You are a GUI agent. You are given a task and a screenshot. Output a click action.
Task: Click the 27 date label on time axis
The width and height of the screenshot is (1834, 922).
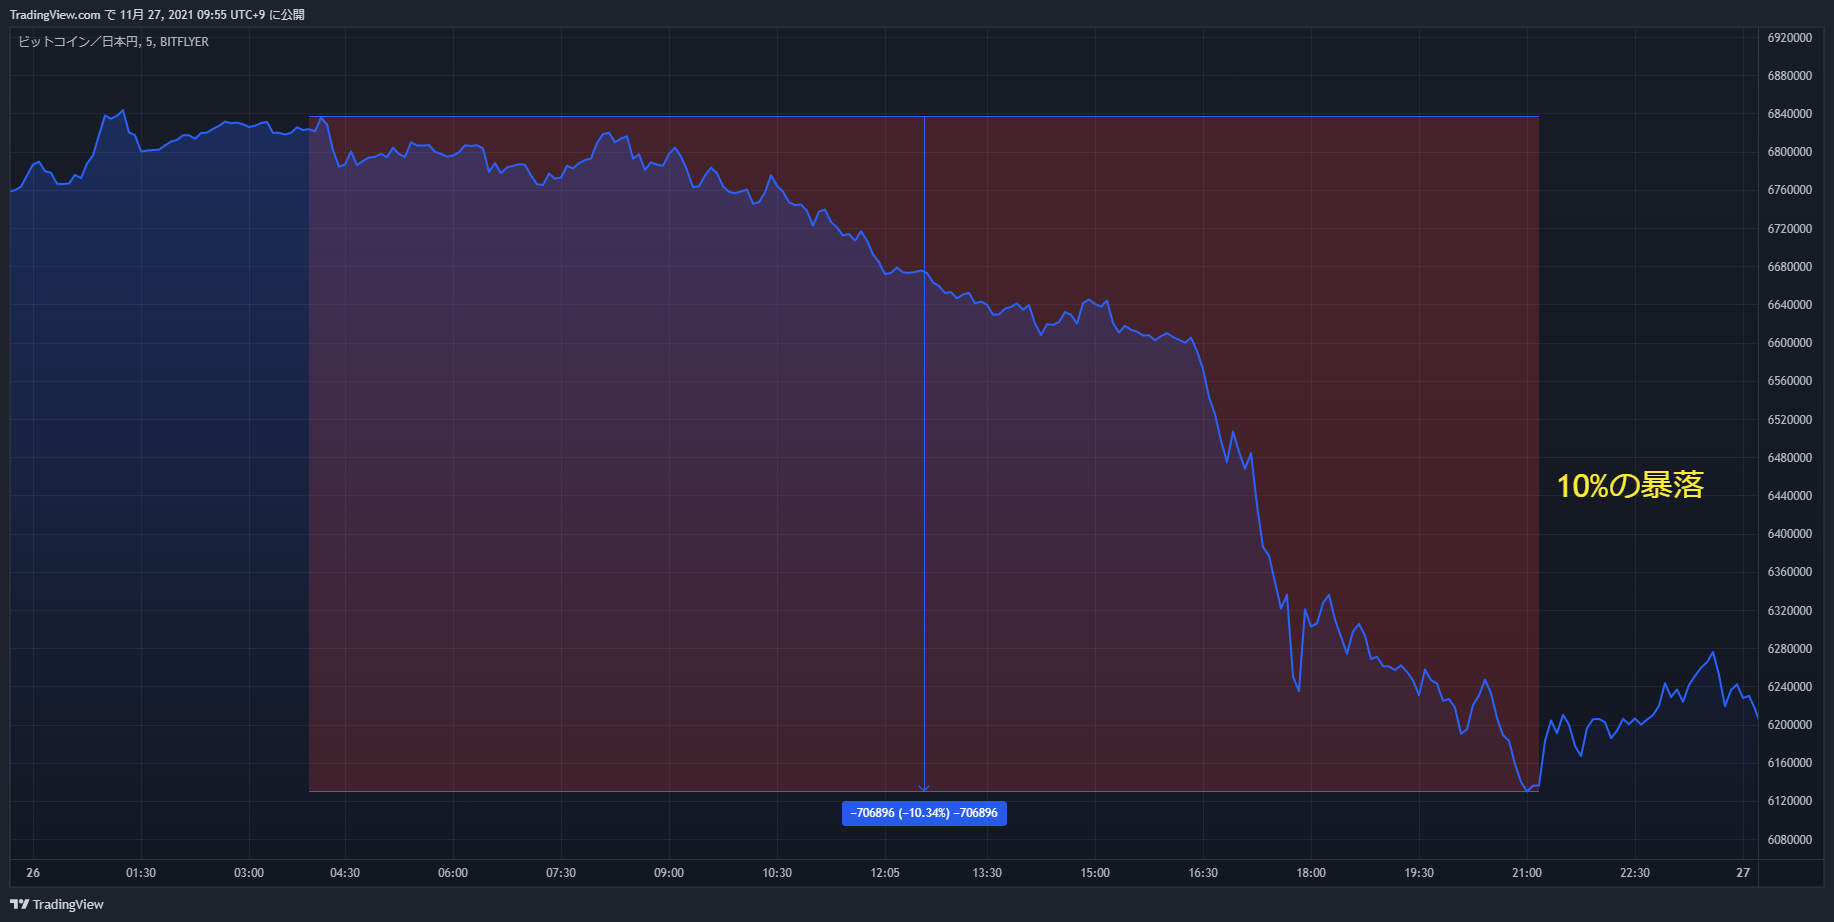coord(1743,873)
